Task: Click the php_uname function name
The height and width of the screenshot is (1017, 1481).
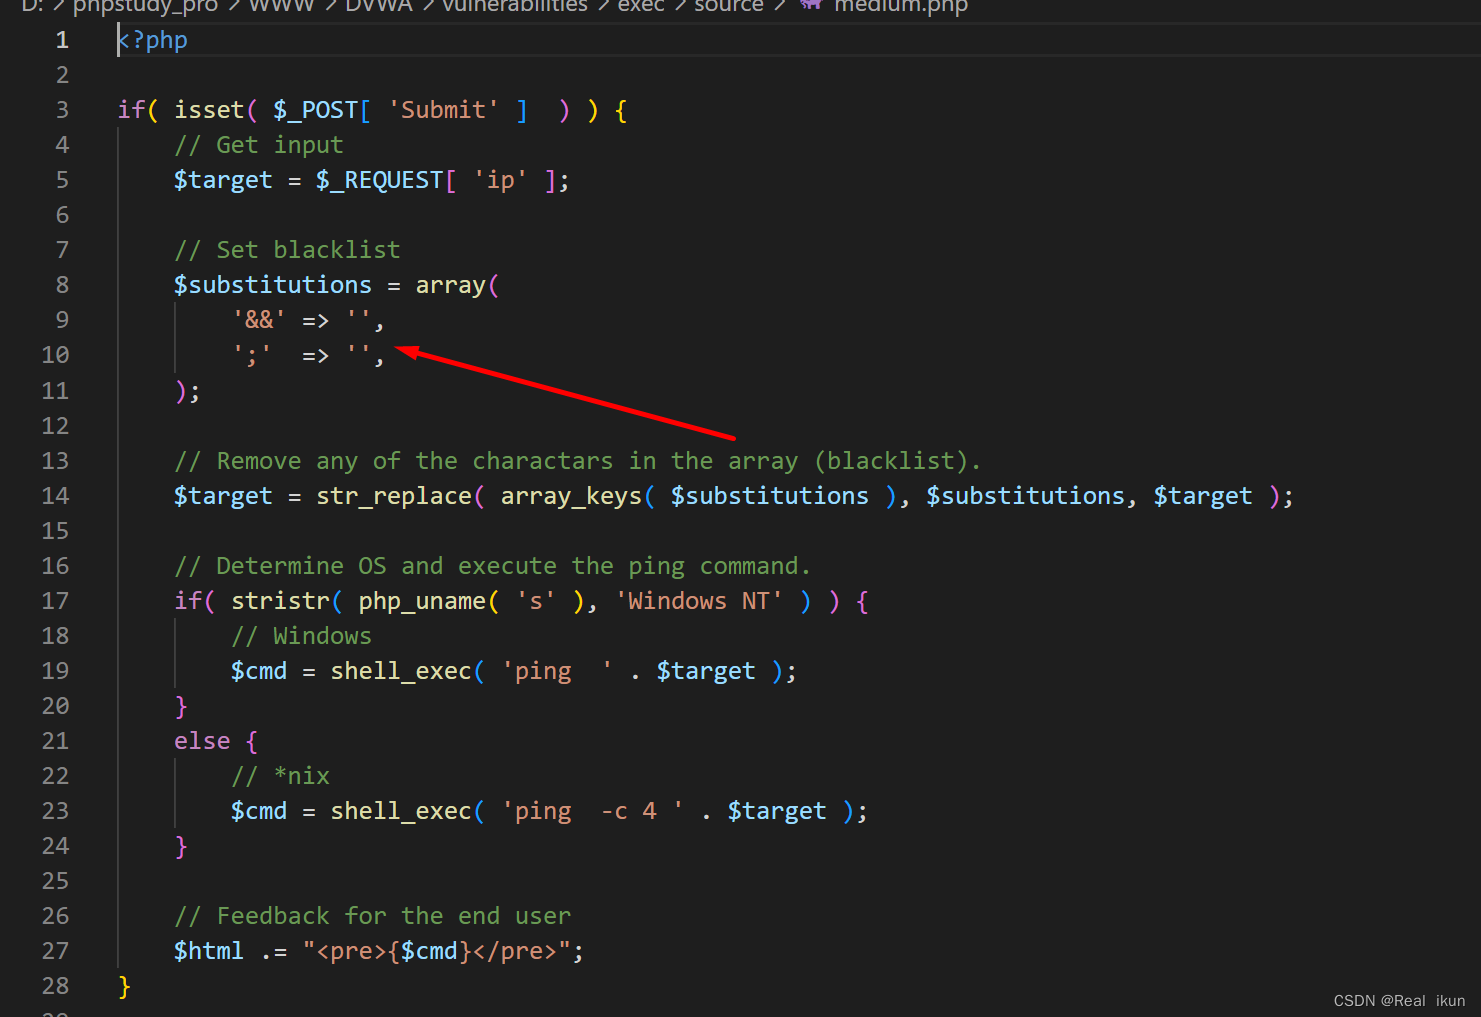Action: 422,601
